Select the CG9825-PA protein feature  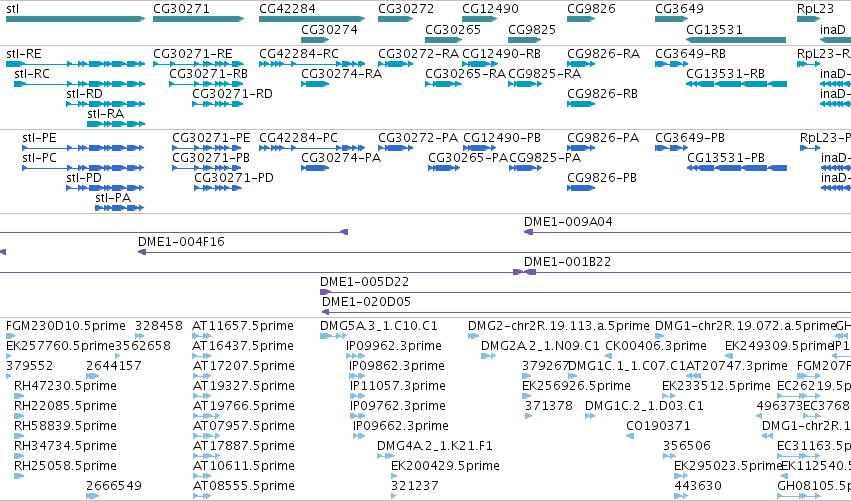pyautogui.click(x=525, y=168)
